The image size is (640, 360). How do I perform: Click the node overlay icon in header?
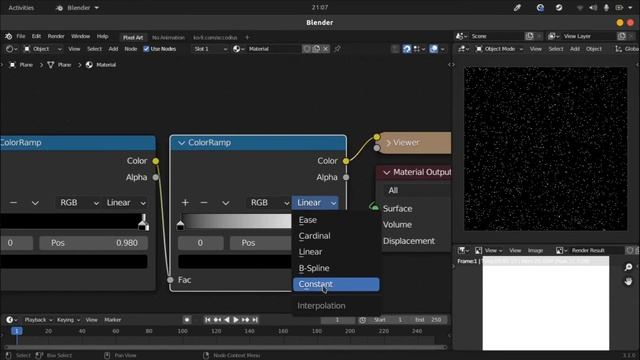(x=433, y=49)
